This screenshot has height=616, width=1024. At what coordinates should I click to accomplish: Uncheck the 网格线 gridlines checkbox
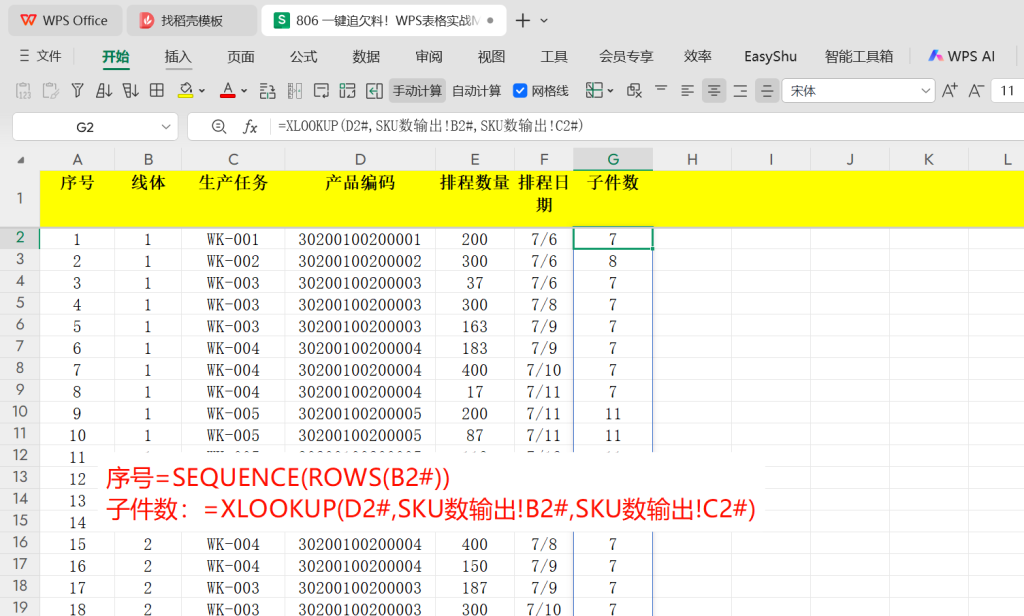click(520, 91)
